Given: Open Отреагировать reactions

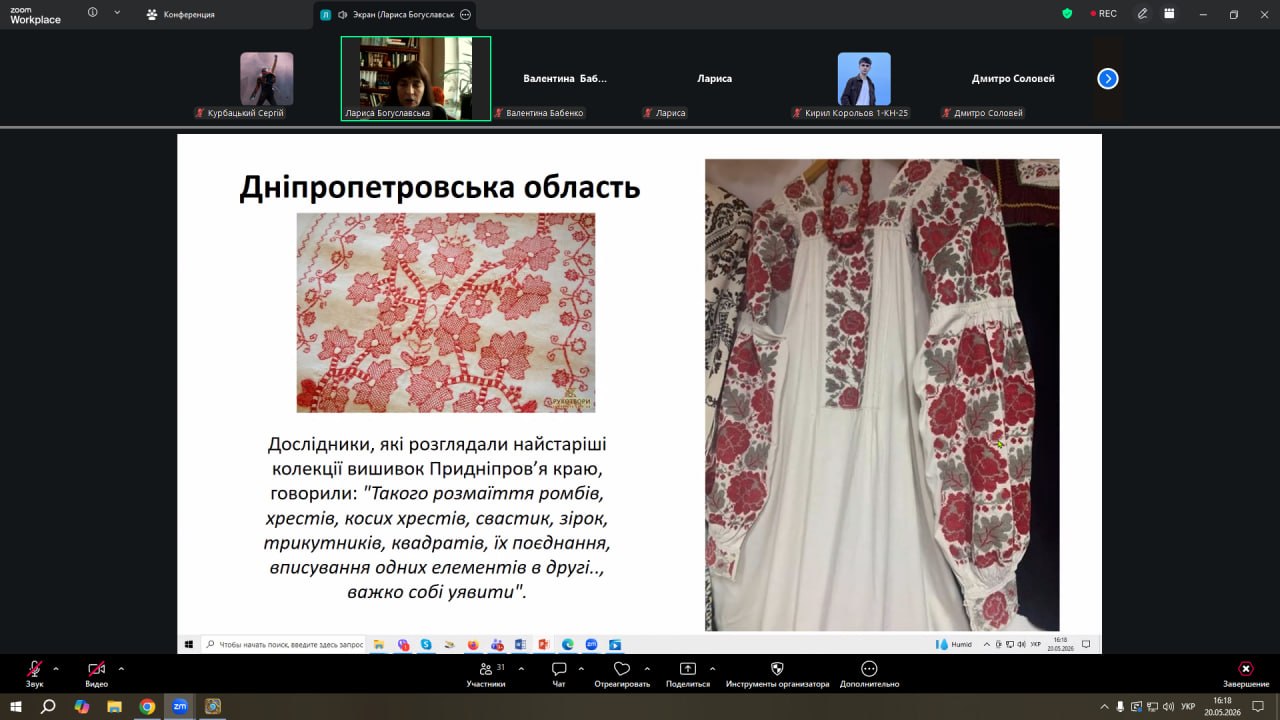Looking at the screenshot, I should tap(622, 674).
